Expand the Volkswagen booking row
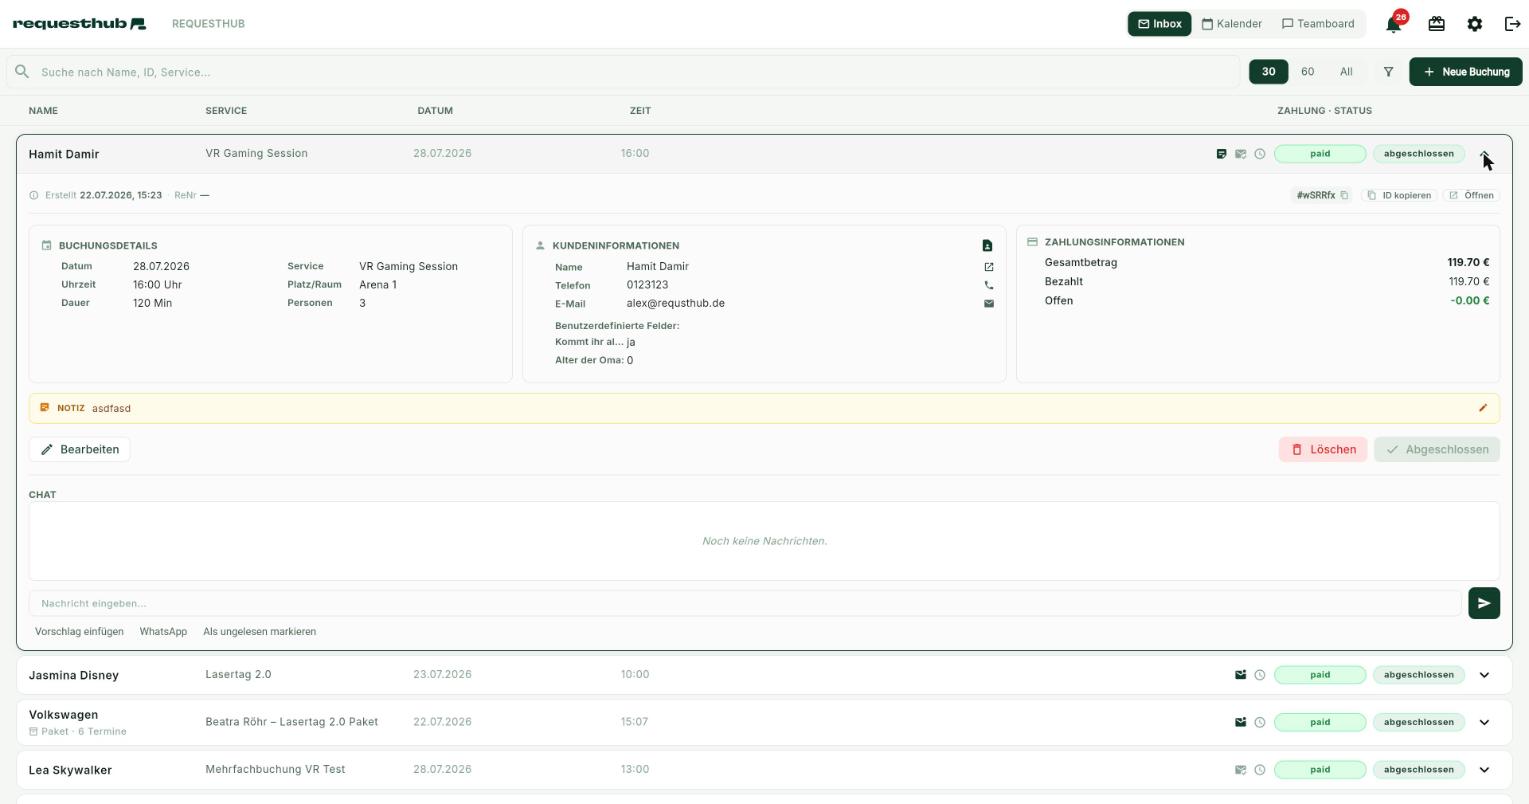Image resolution: width=1529 pixels, height=804 pixels. pyautogui.click(x=1484, y=722)
